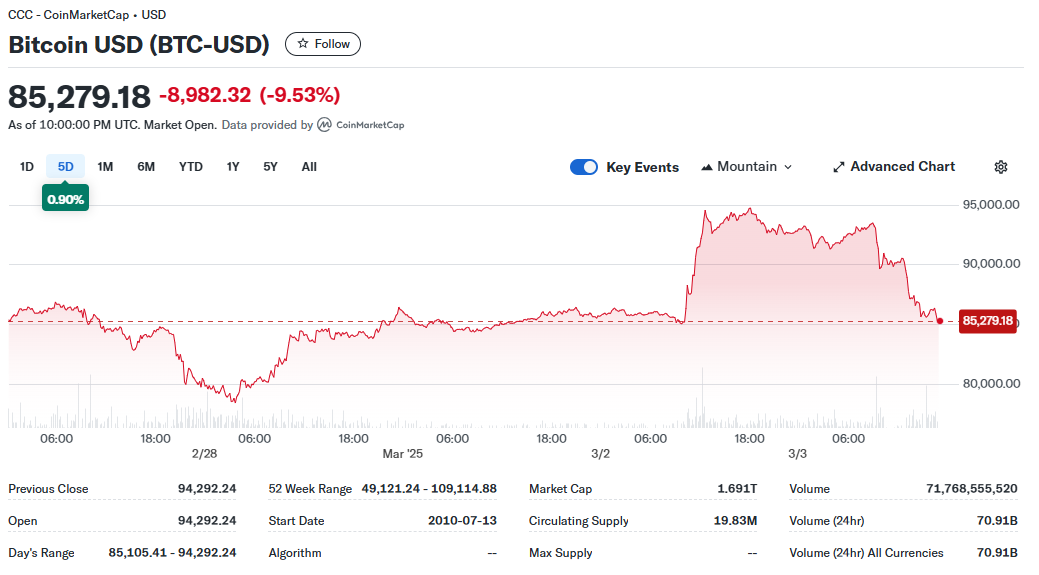Click the 3/3 date axis label
Viewport: 1039px width, 575px height.
coord(797,454)
